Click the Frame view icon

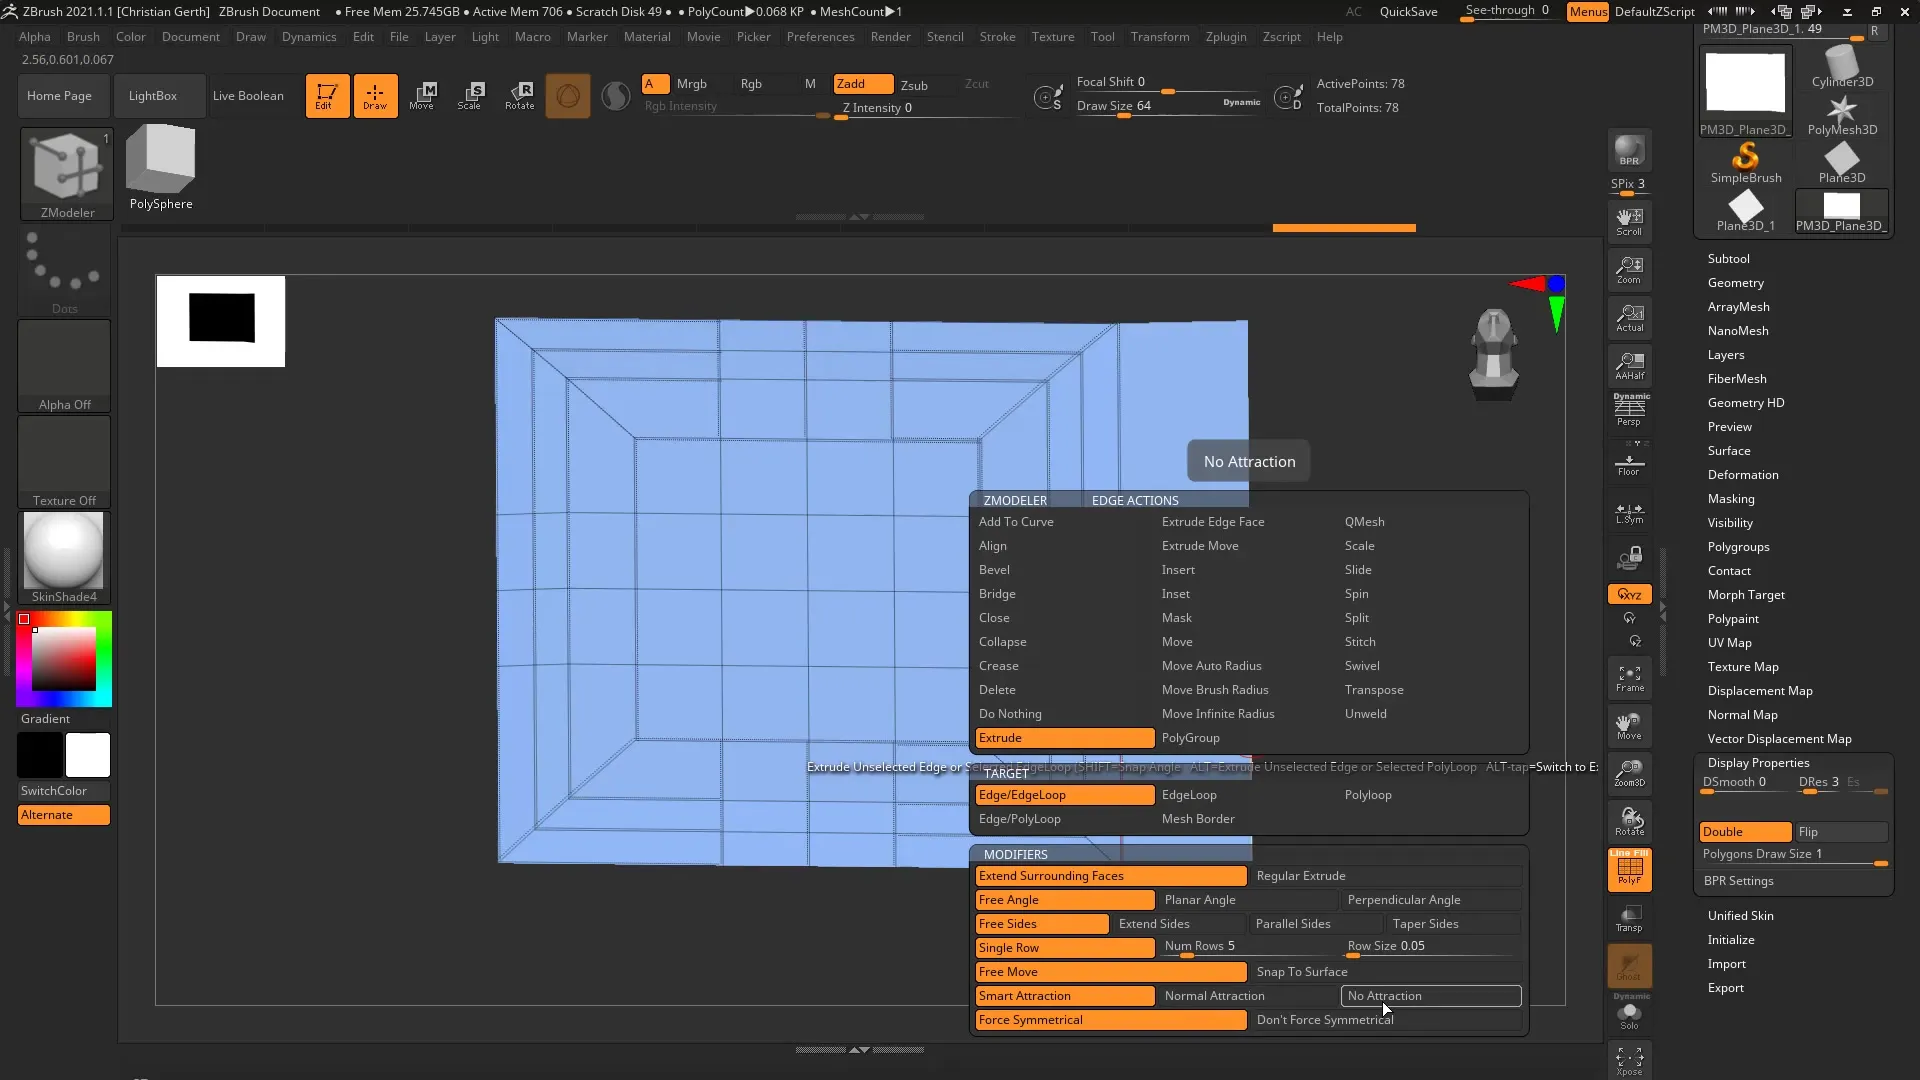(1629, 679)
